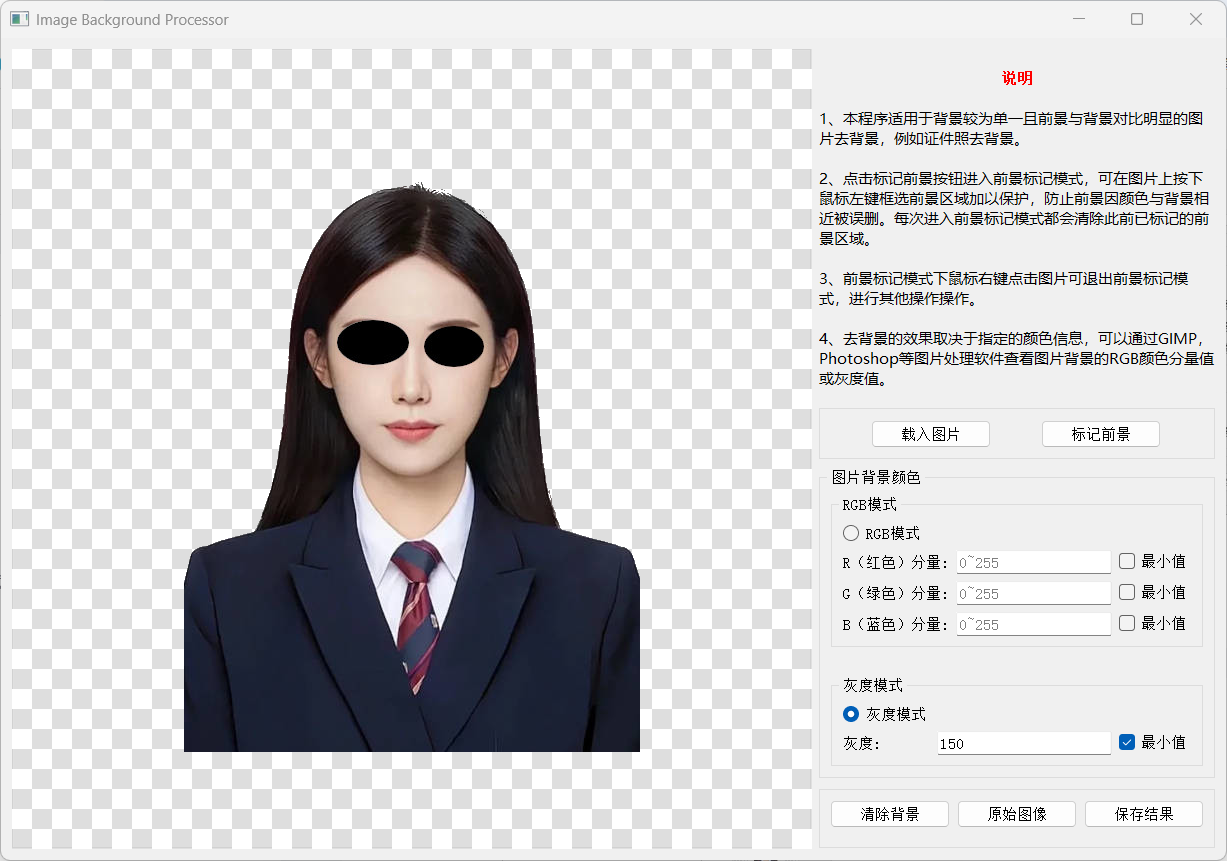Click the 清除背景 button
The image size is (1227, 861).
889,814
